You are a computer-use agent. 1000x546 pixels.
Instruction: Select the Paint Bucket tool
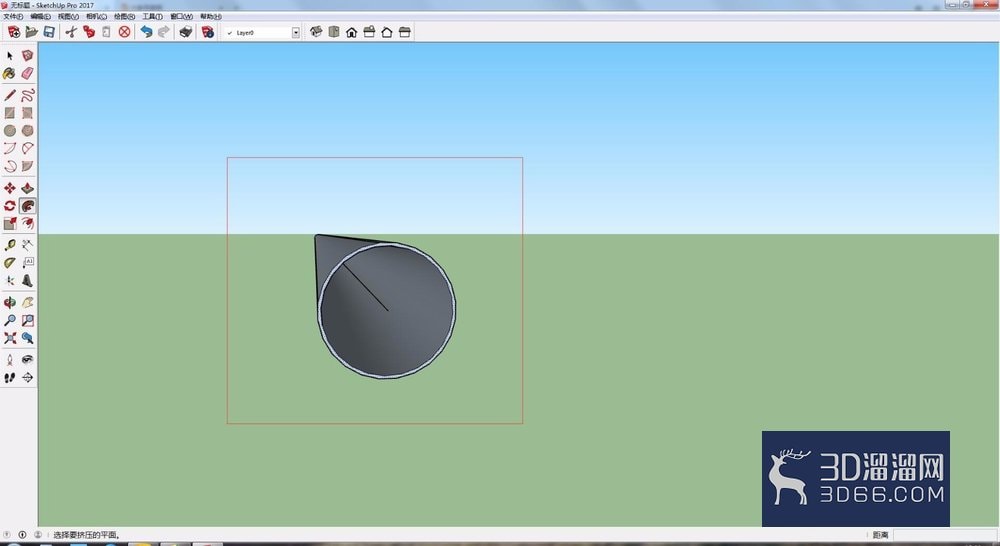[x=10, y=74]
